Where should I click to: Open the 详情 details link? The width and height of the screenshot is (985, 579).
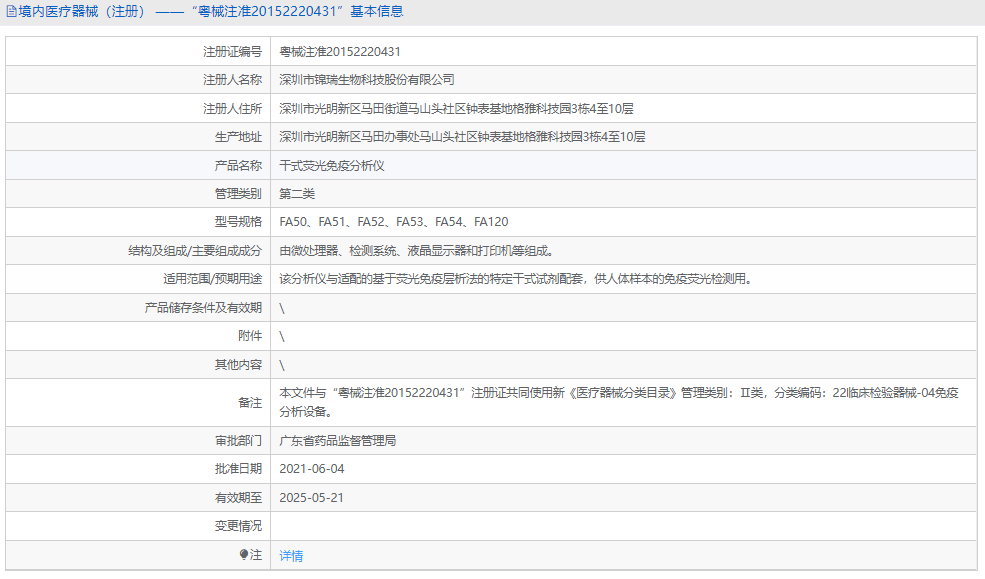[x=289, y=555]
